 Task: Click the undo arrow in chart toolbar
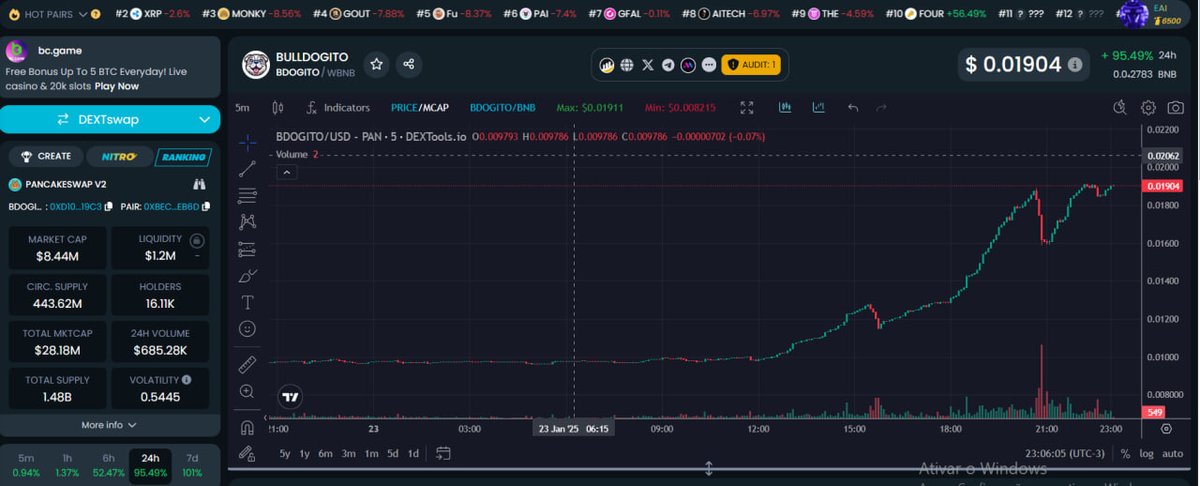[x=853, y=107]
